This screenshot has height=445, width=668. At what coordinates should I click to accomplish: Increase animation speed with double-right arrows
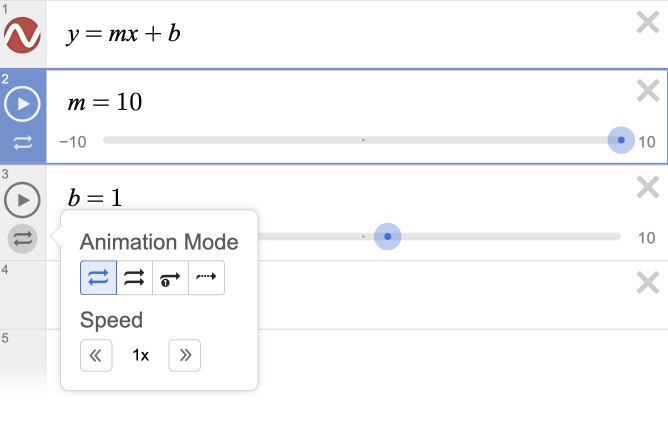tap(185, 355)
